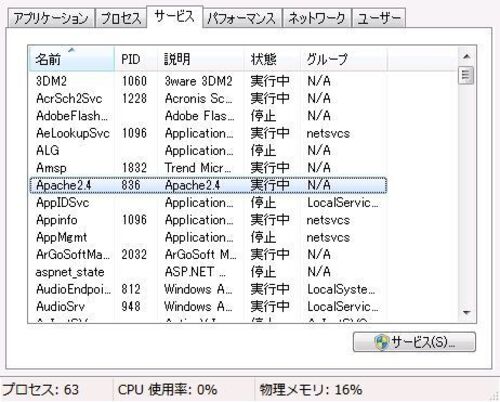
Task: Select the aspnet_state service row
Action: (208, 272)
